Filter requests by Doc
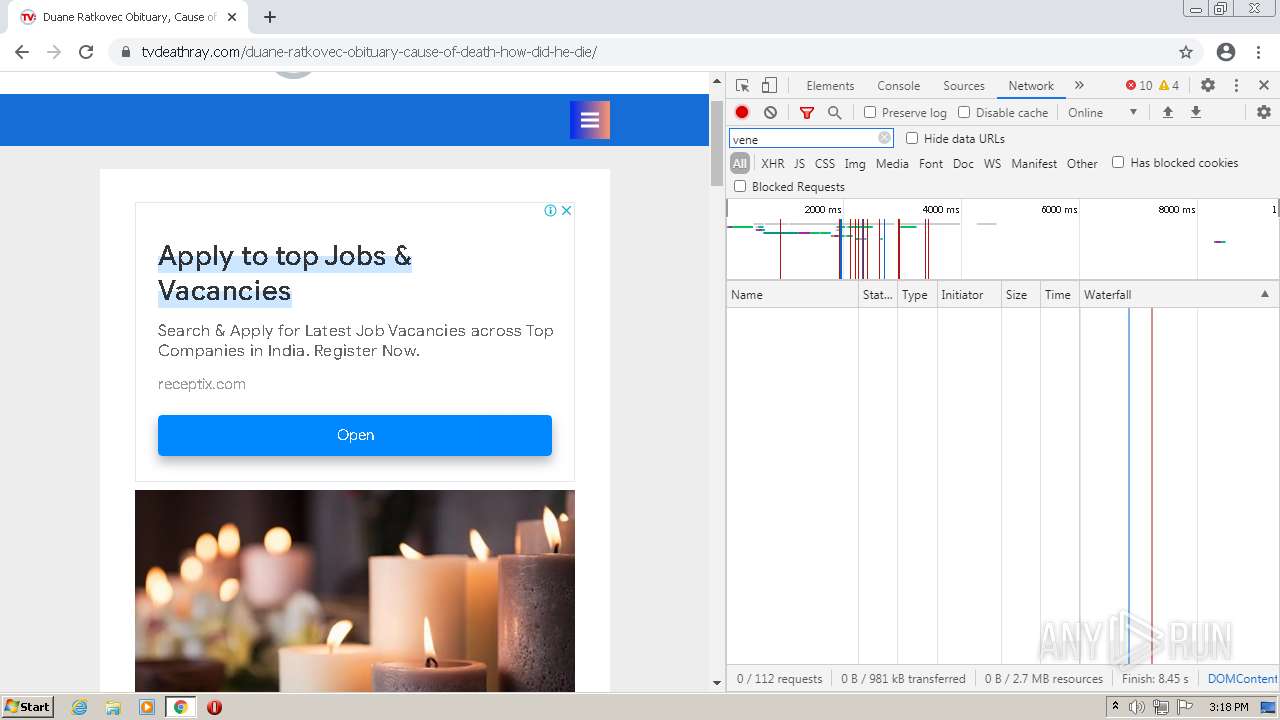 [x=963, y=164]
